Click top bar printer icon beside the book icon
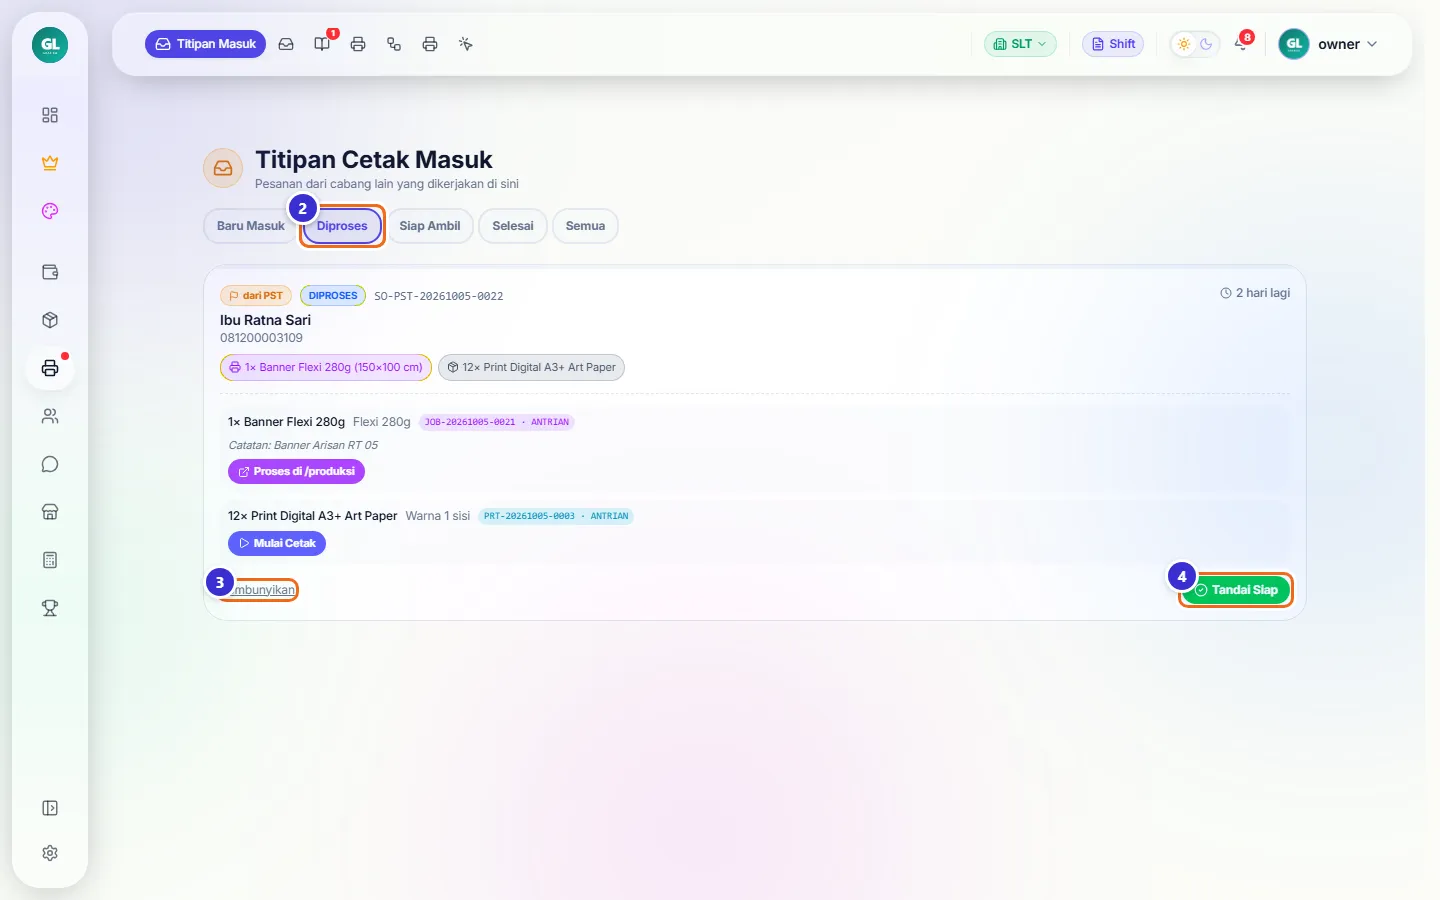Viewport: 1440px width, 900px height. click(358, 44)
